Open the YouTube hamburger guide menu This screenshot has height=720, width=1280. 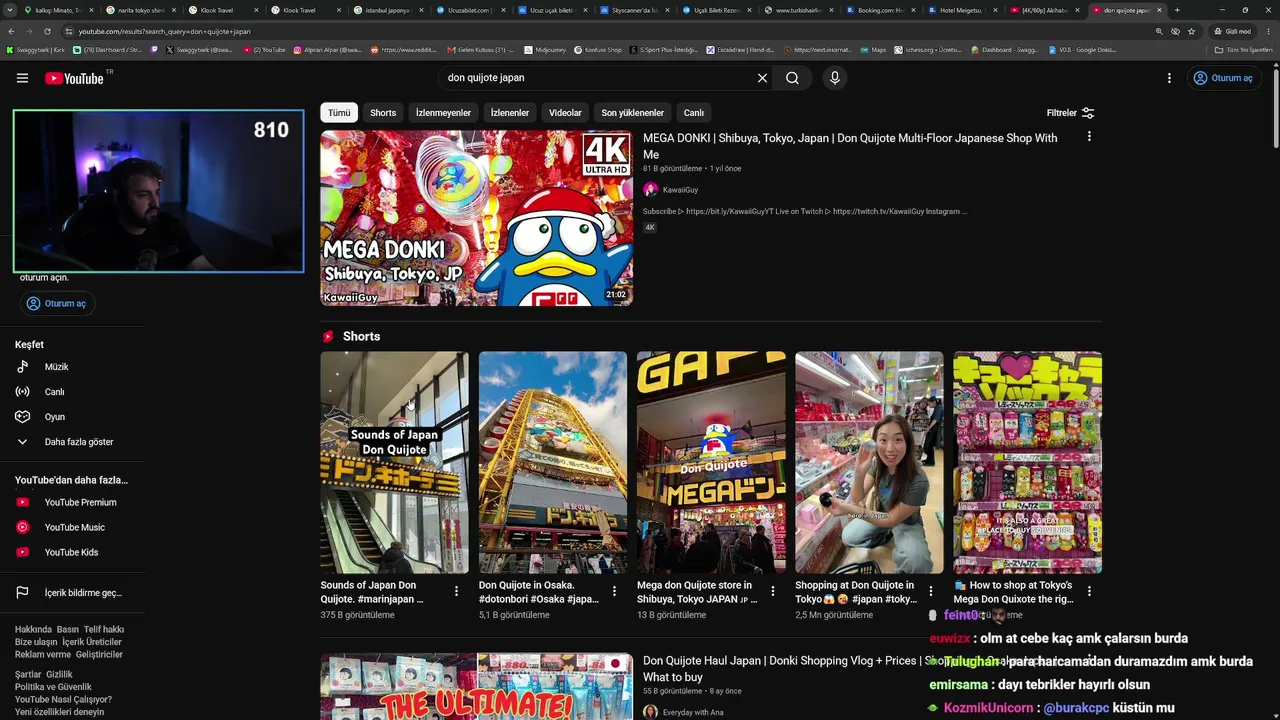tap(22, 78)
